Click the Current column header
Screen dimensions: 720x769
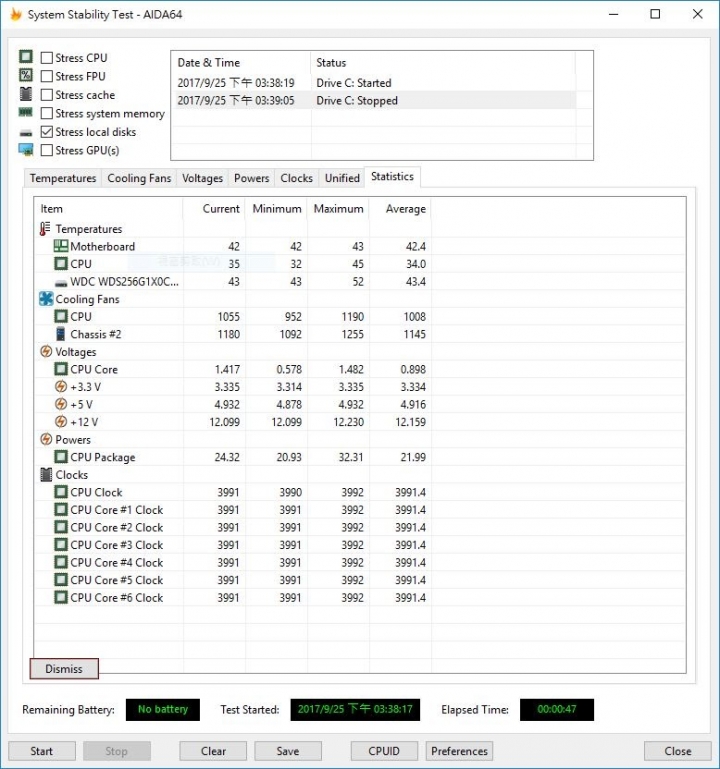click(214, 208)
